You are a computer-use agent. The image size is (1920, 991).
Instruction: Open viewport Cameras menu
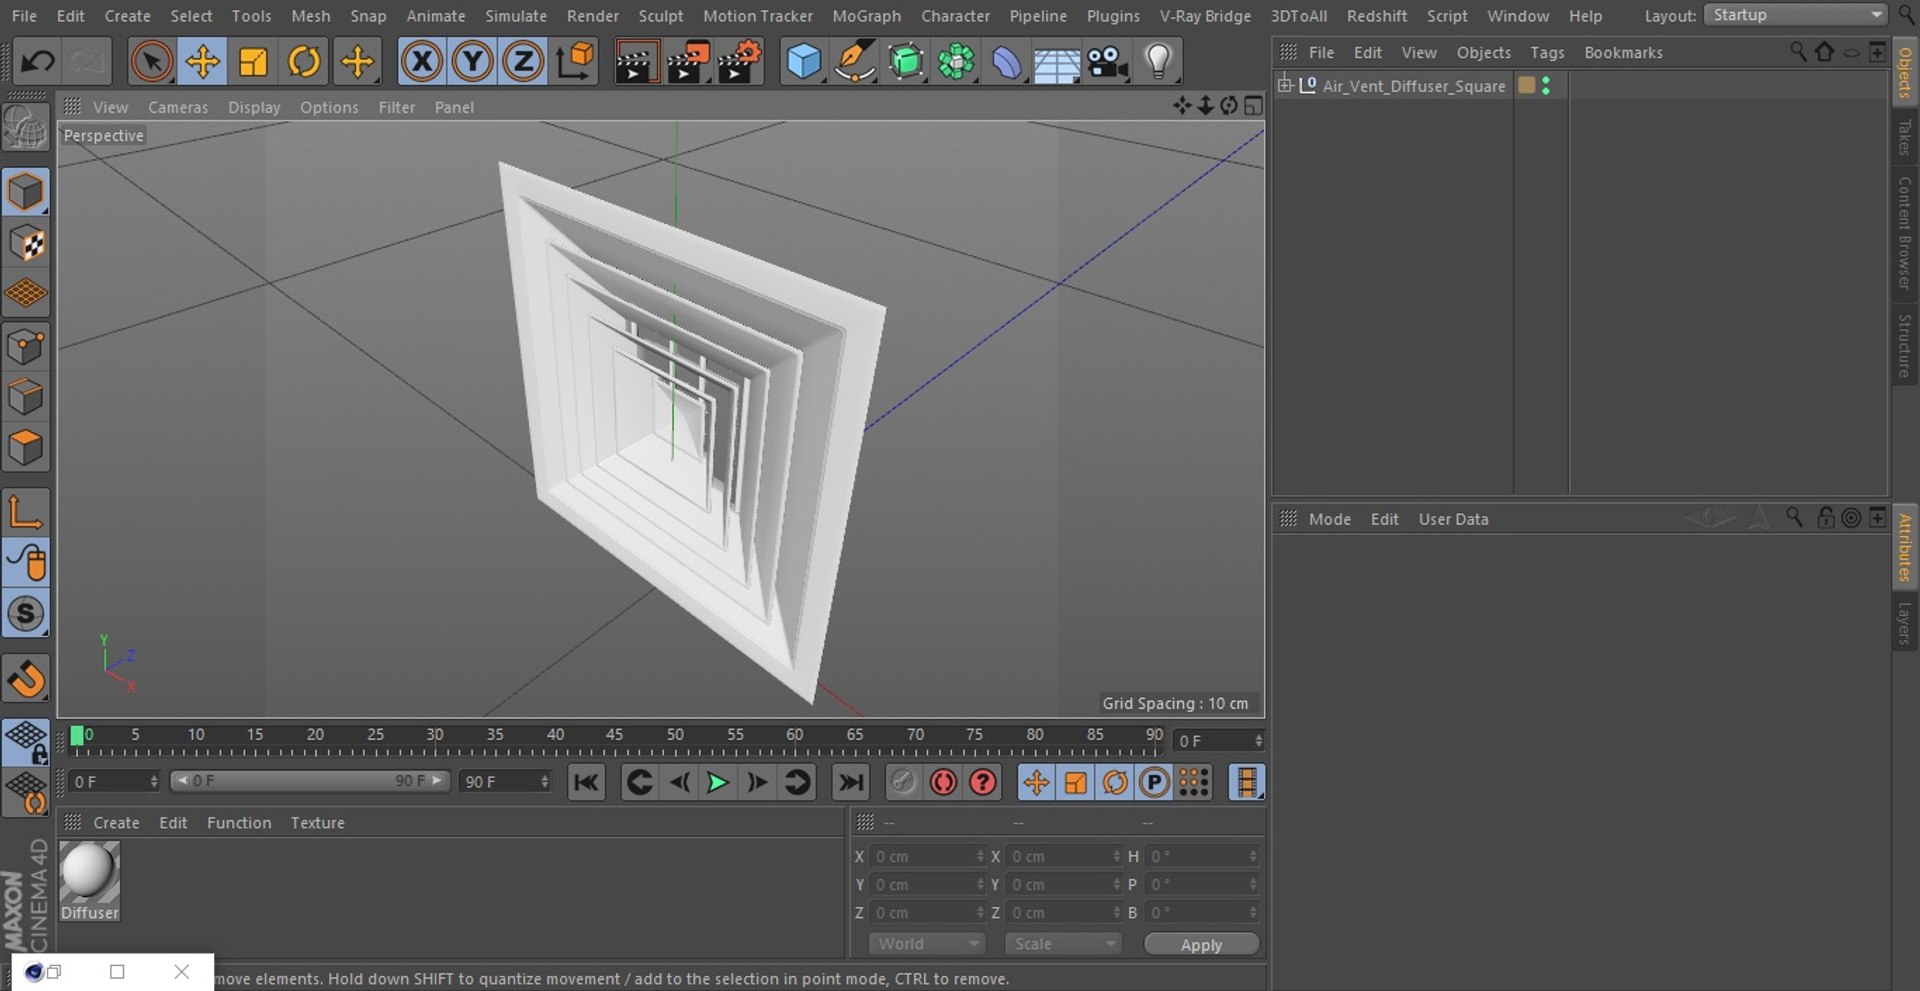[x=178, y=107]
